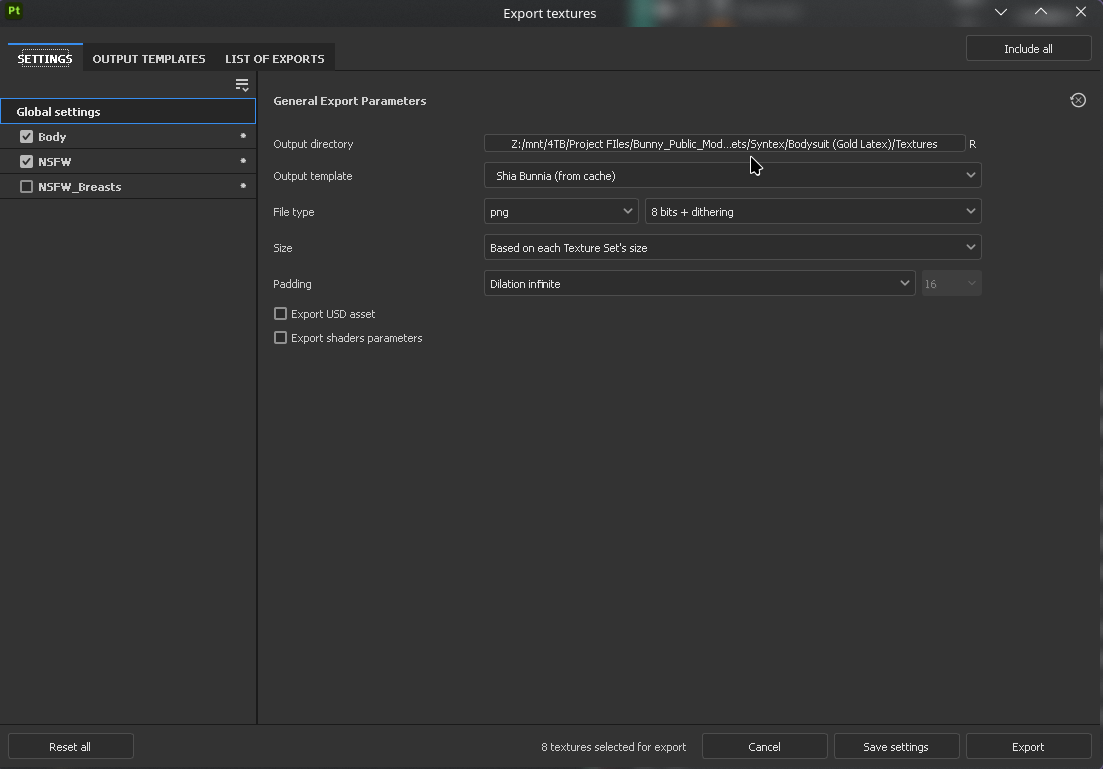
Task: Open the texture set list filter menu
Action: 242,85
